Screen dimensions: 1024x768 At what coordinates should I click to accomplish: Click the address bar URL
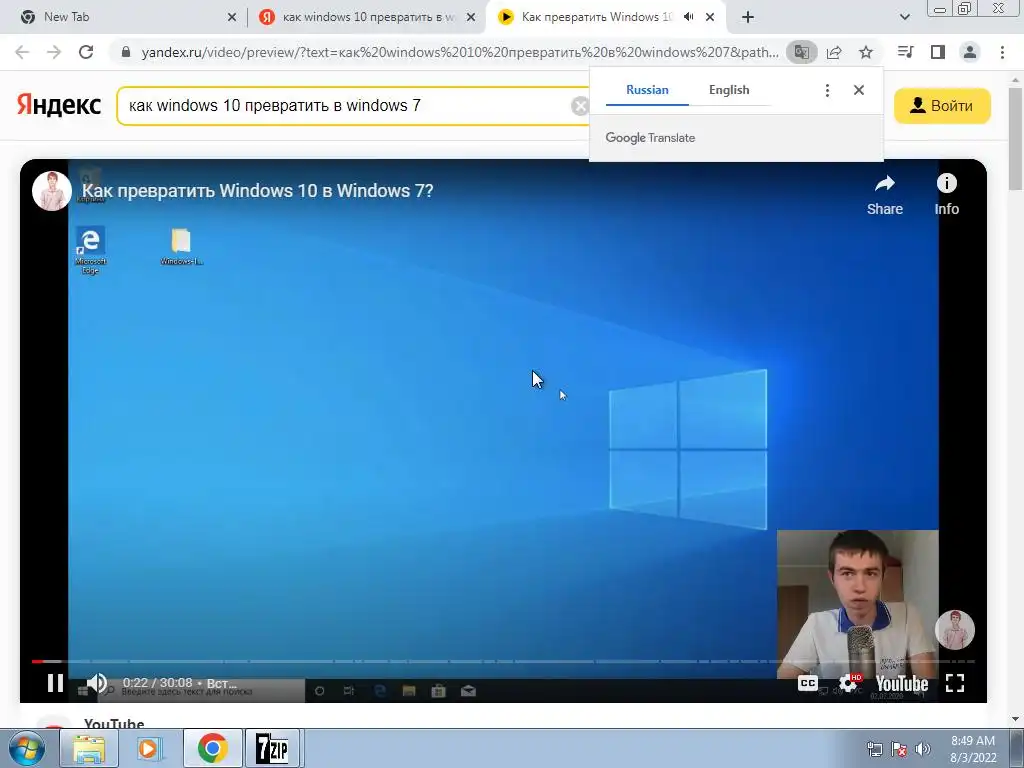coord(460,52)
